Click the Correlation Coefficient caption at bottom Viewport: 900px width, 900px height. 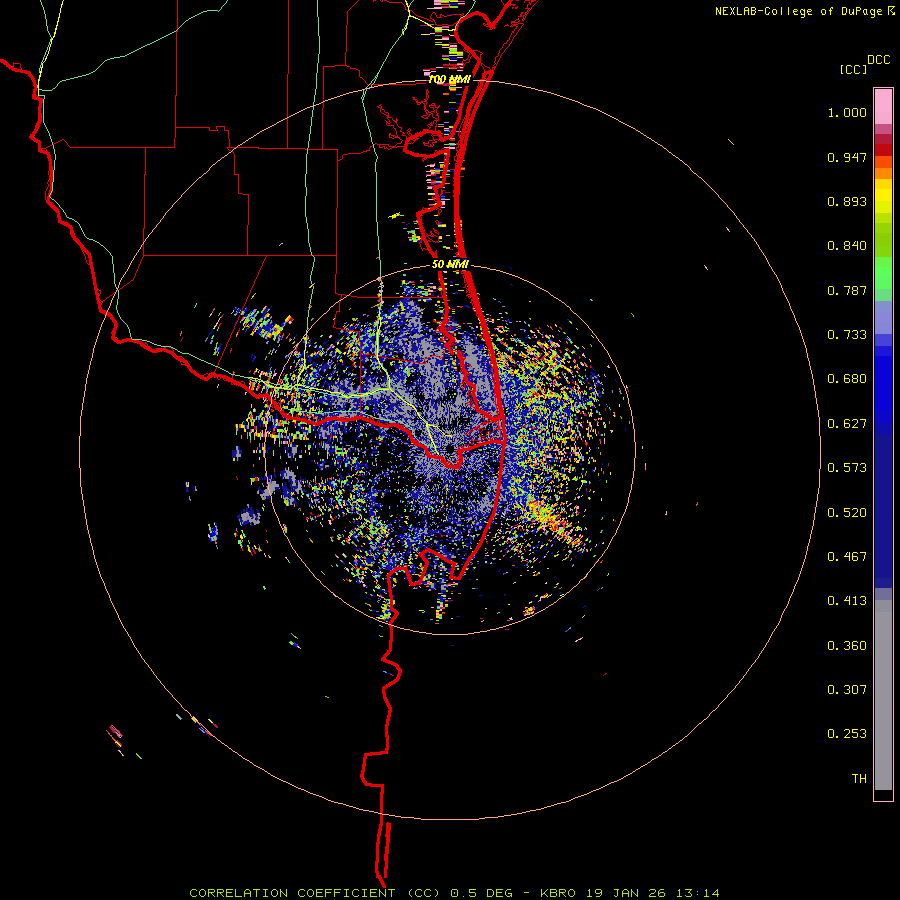click(x=454, y=893)
